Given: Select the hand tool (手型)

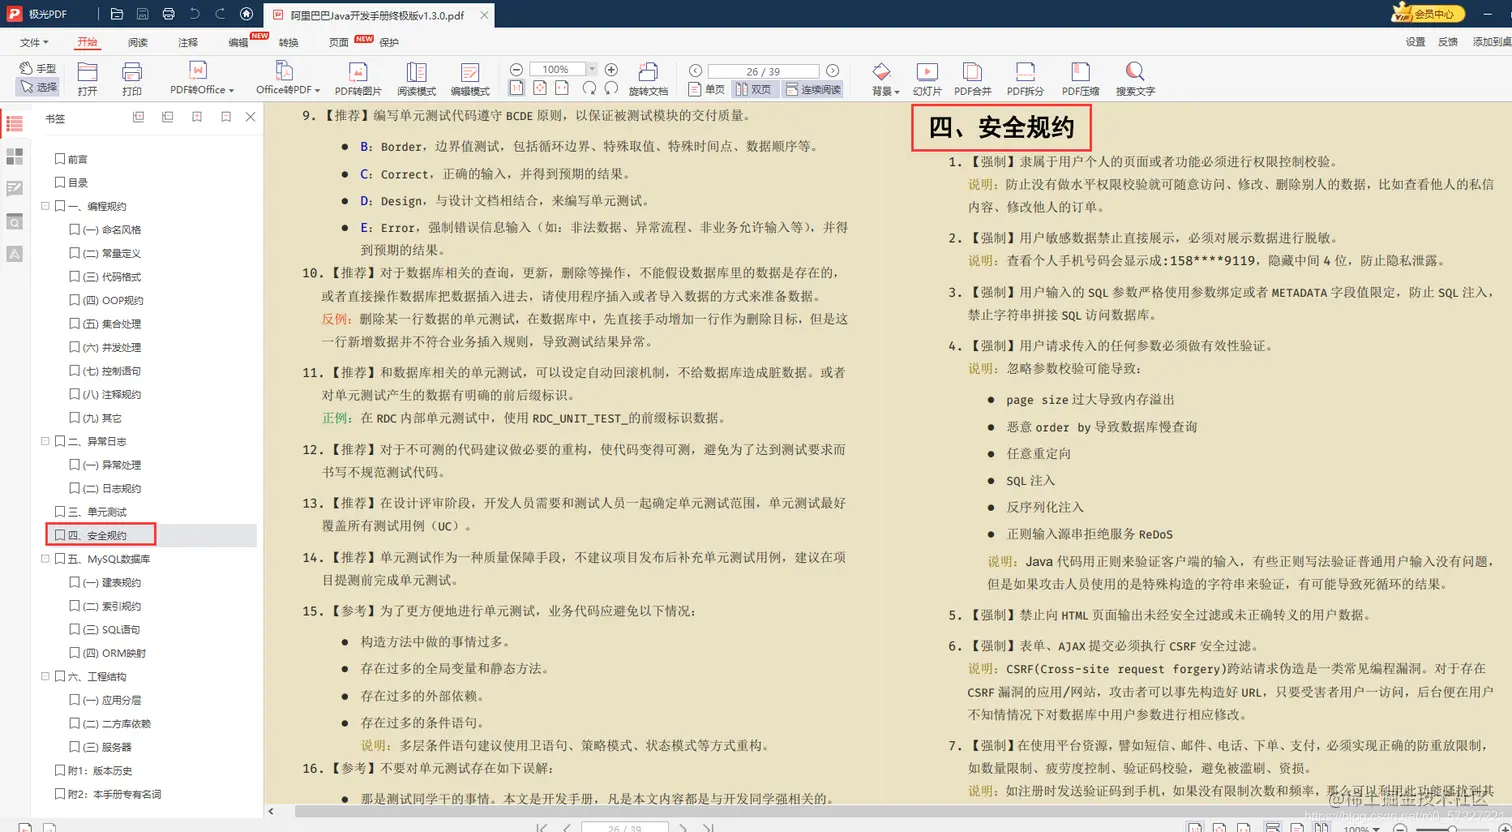Looking at the screenshot, I should tap(38, 68).
